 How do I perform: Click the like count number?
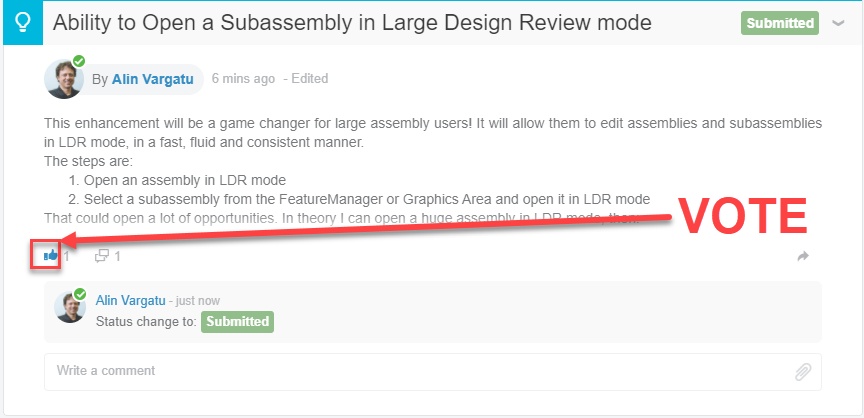click(x=66, y=256)
